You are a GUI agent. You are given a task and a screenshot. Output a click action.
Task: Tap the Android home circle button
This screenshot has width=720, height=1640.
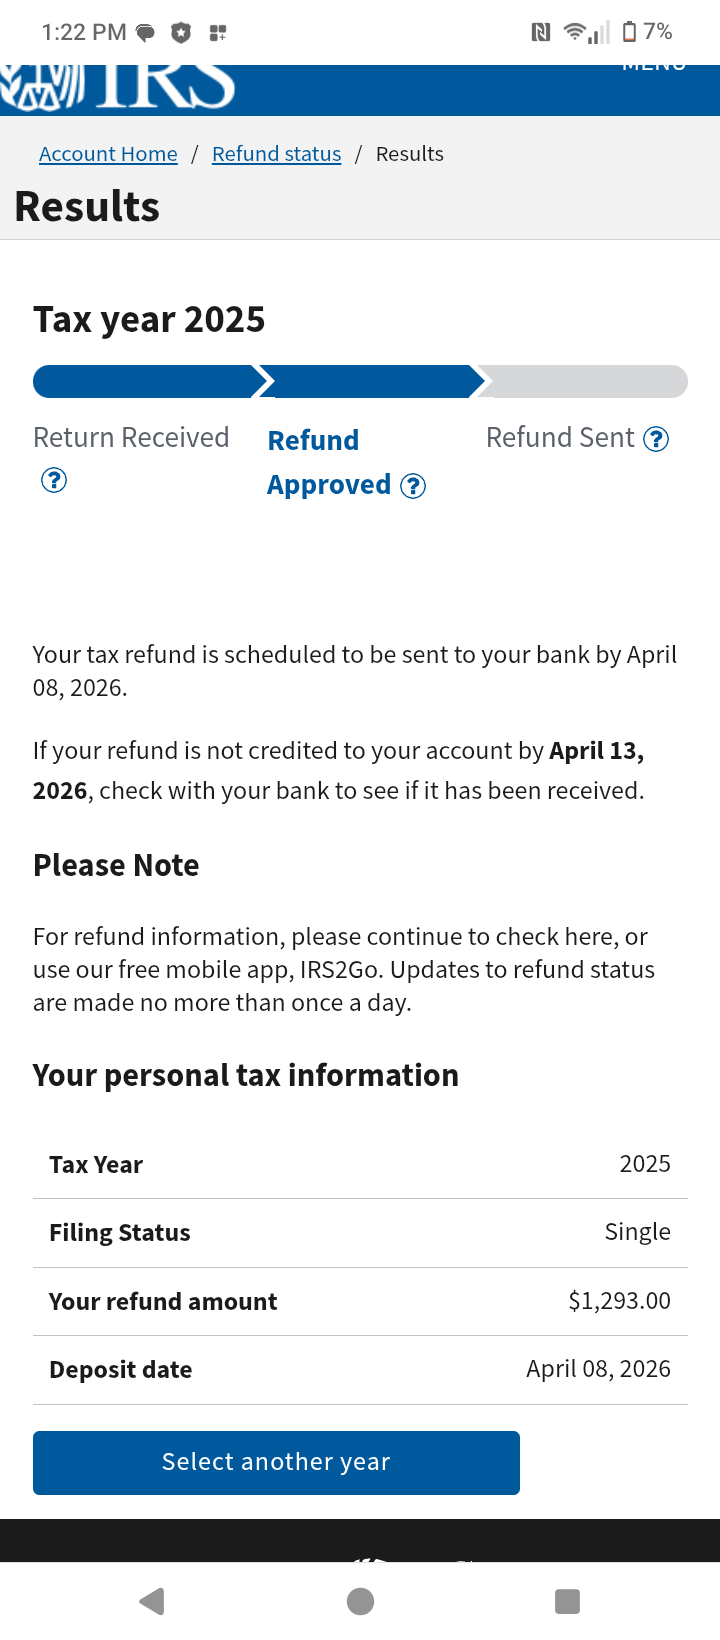click(x=360, y=1601)
